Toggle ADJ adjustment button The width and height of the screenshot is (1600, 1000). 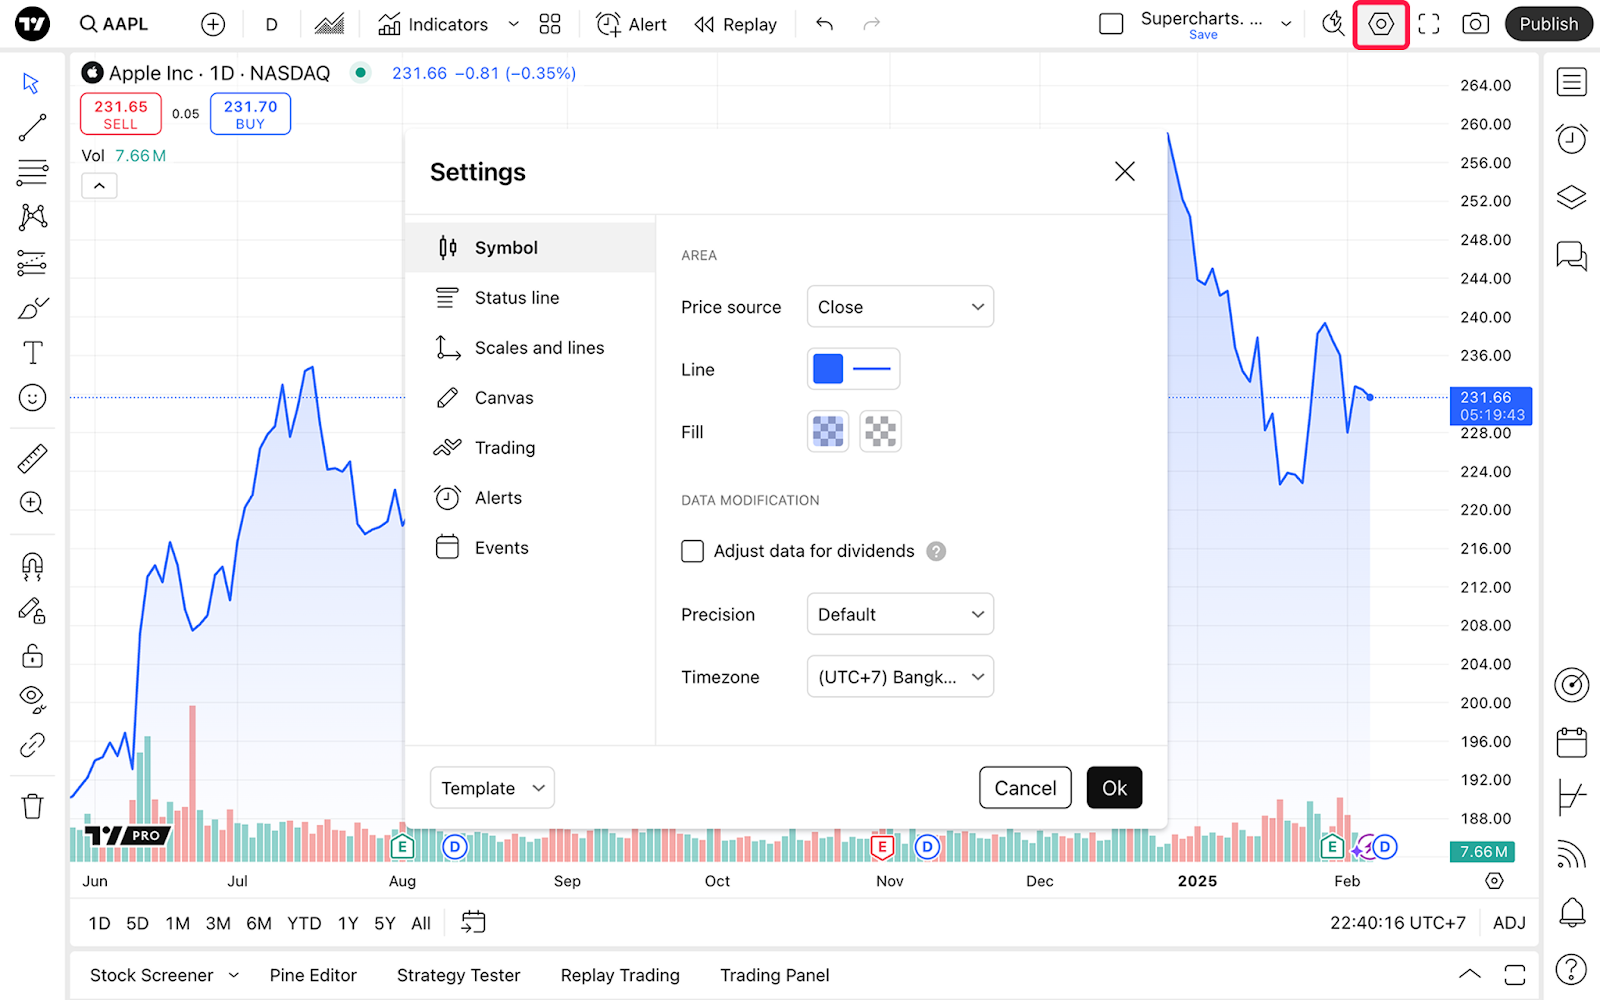1509,923
